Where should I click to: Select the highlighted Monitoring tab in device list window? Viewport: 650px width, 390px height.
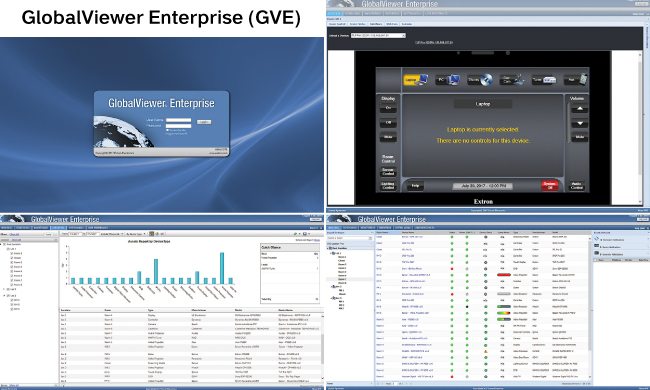point(334,228)
